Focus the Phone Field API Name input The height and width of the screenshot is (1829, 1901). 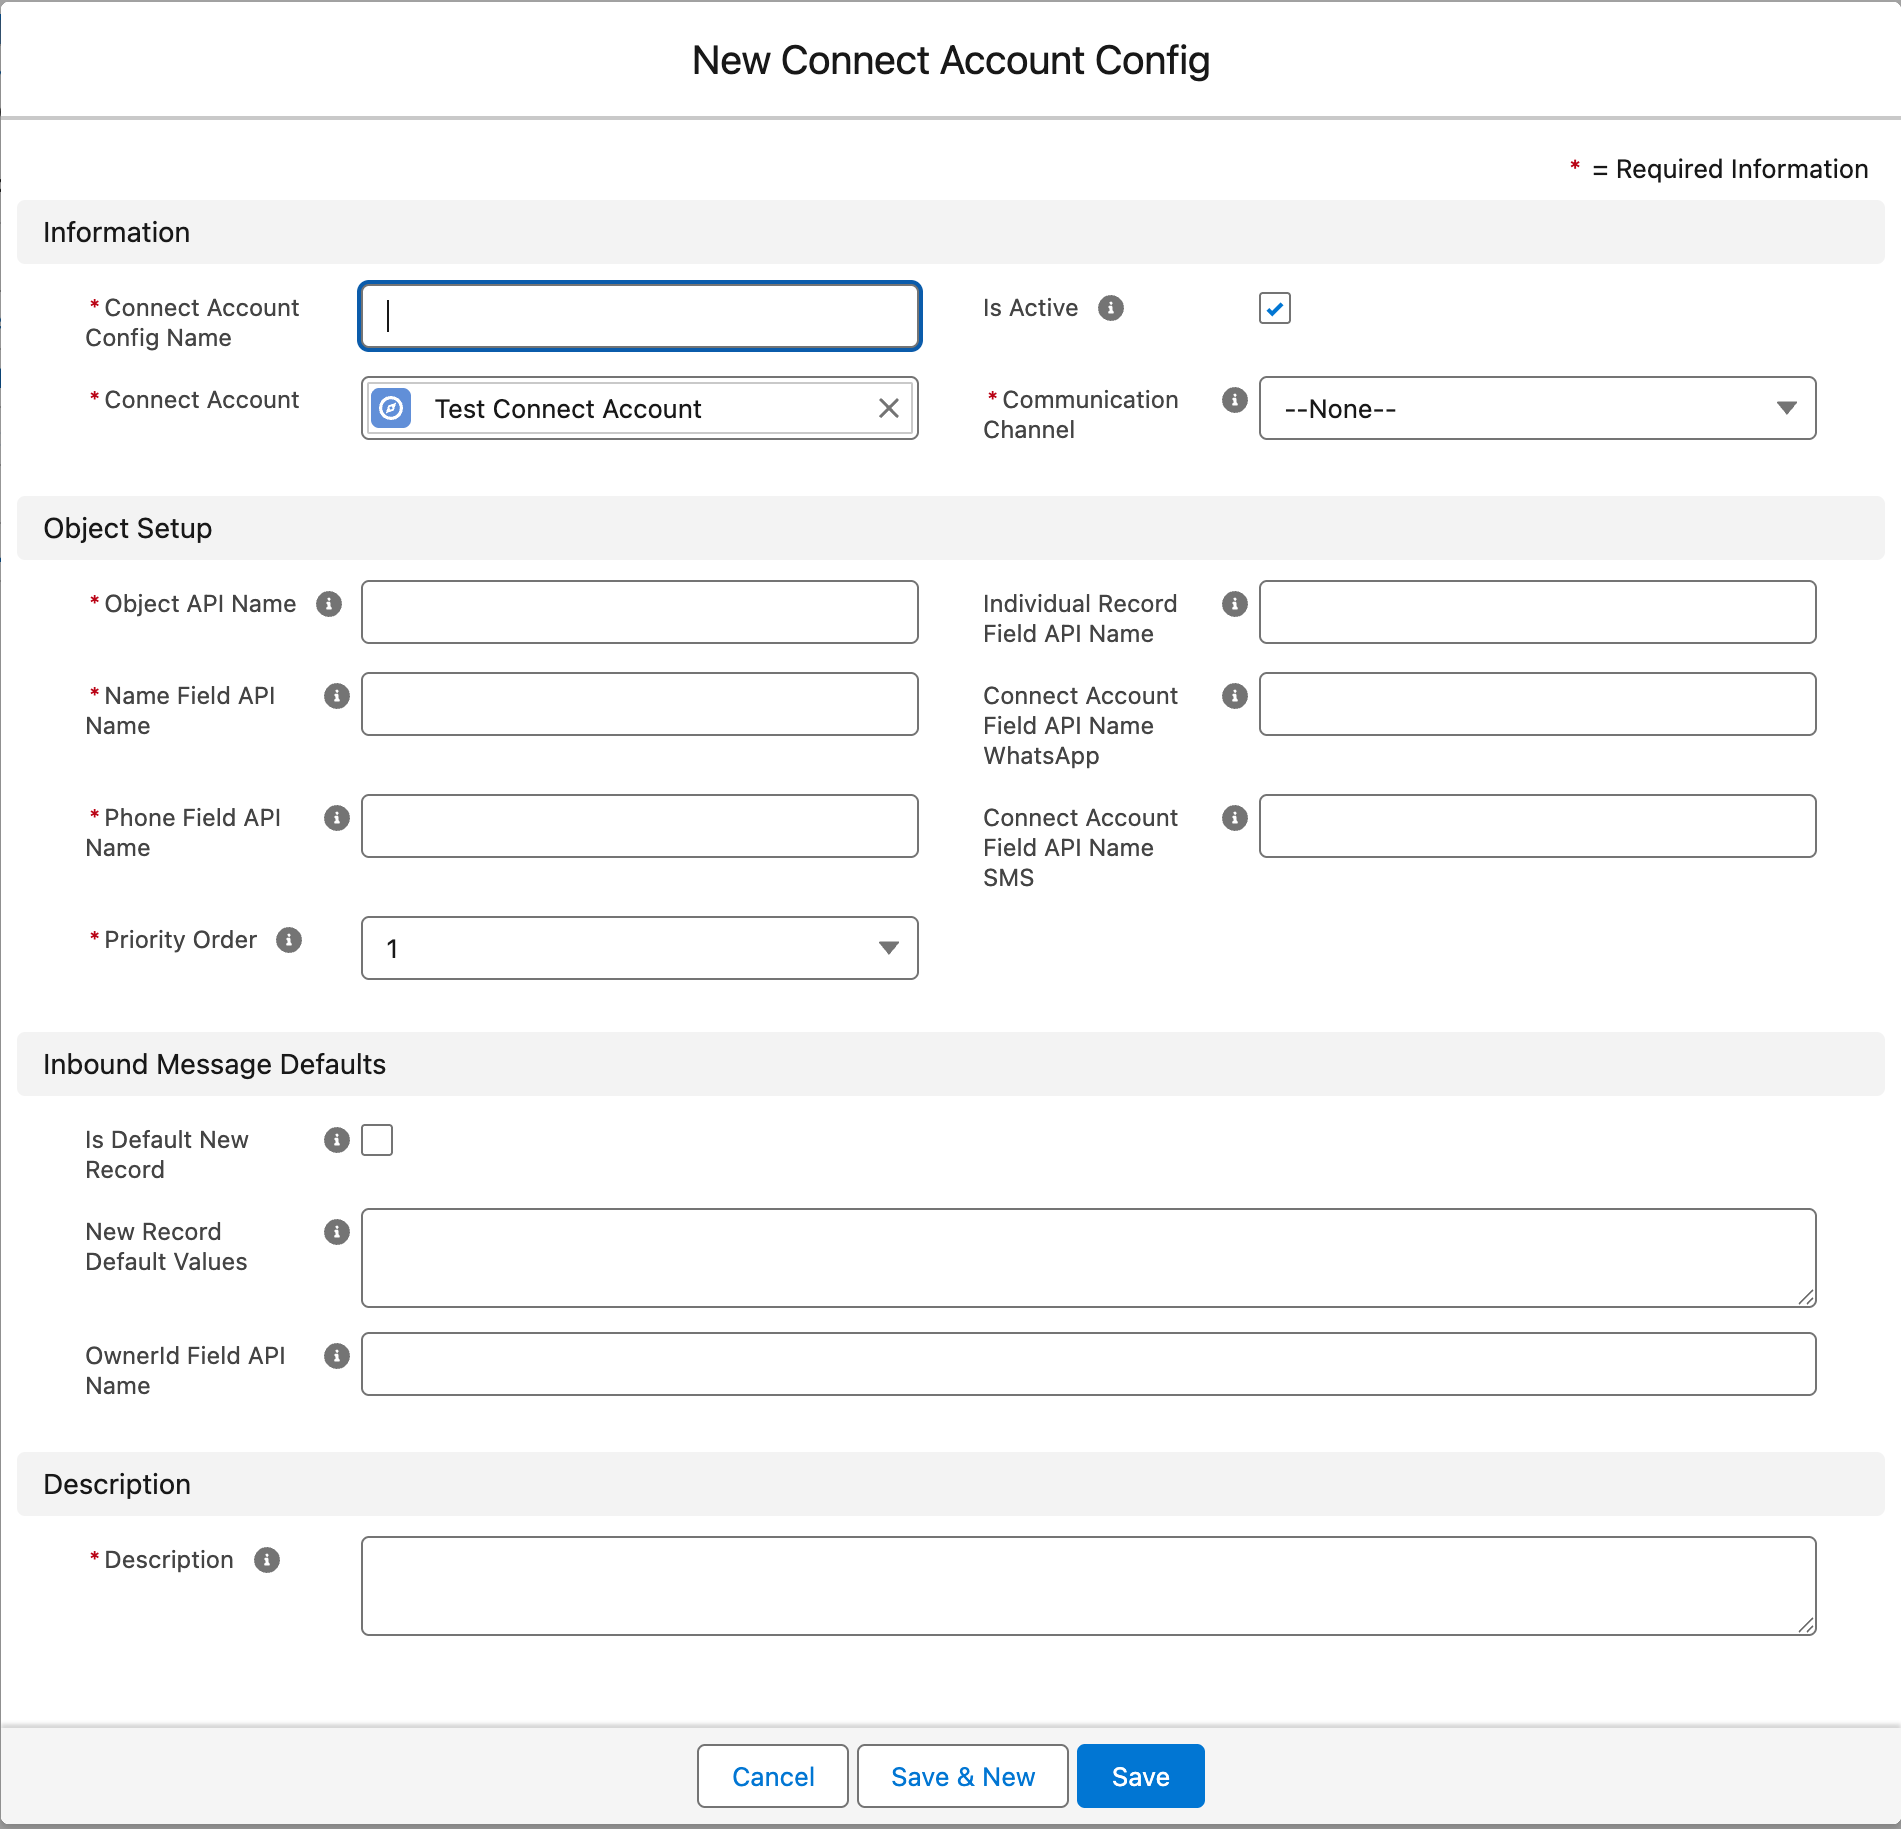click(640, 826)
